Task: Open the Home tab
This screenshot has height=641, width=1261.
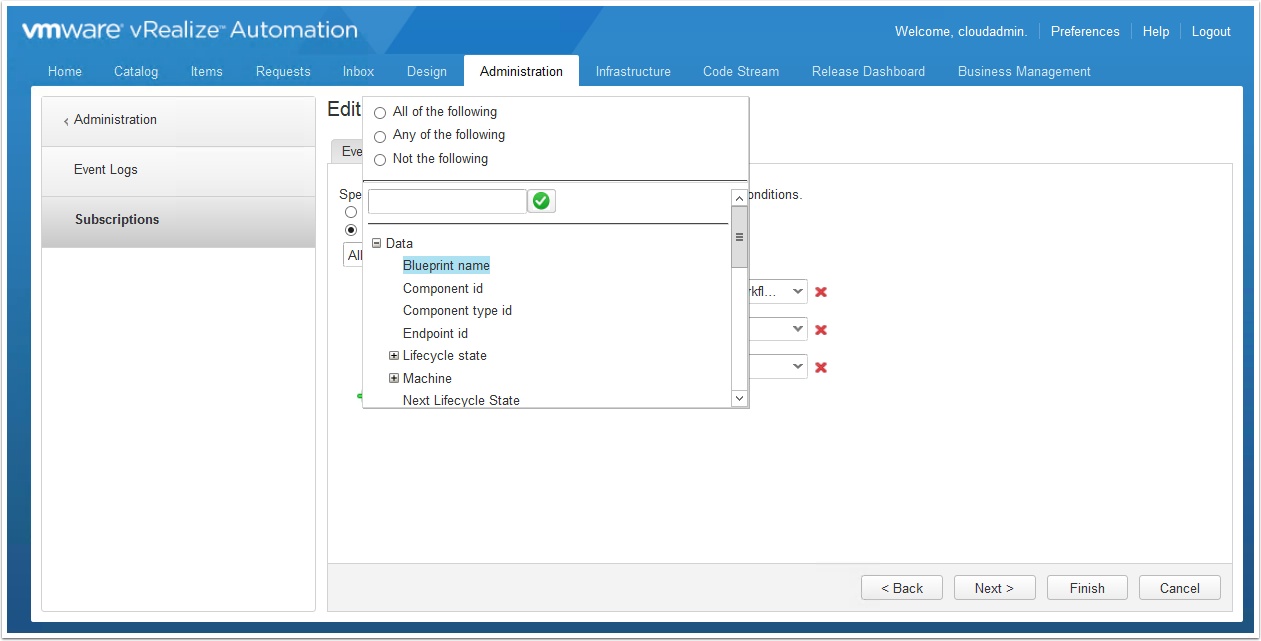Action: click(65, 71)
